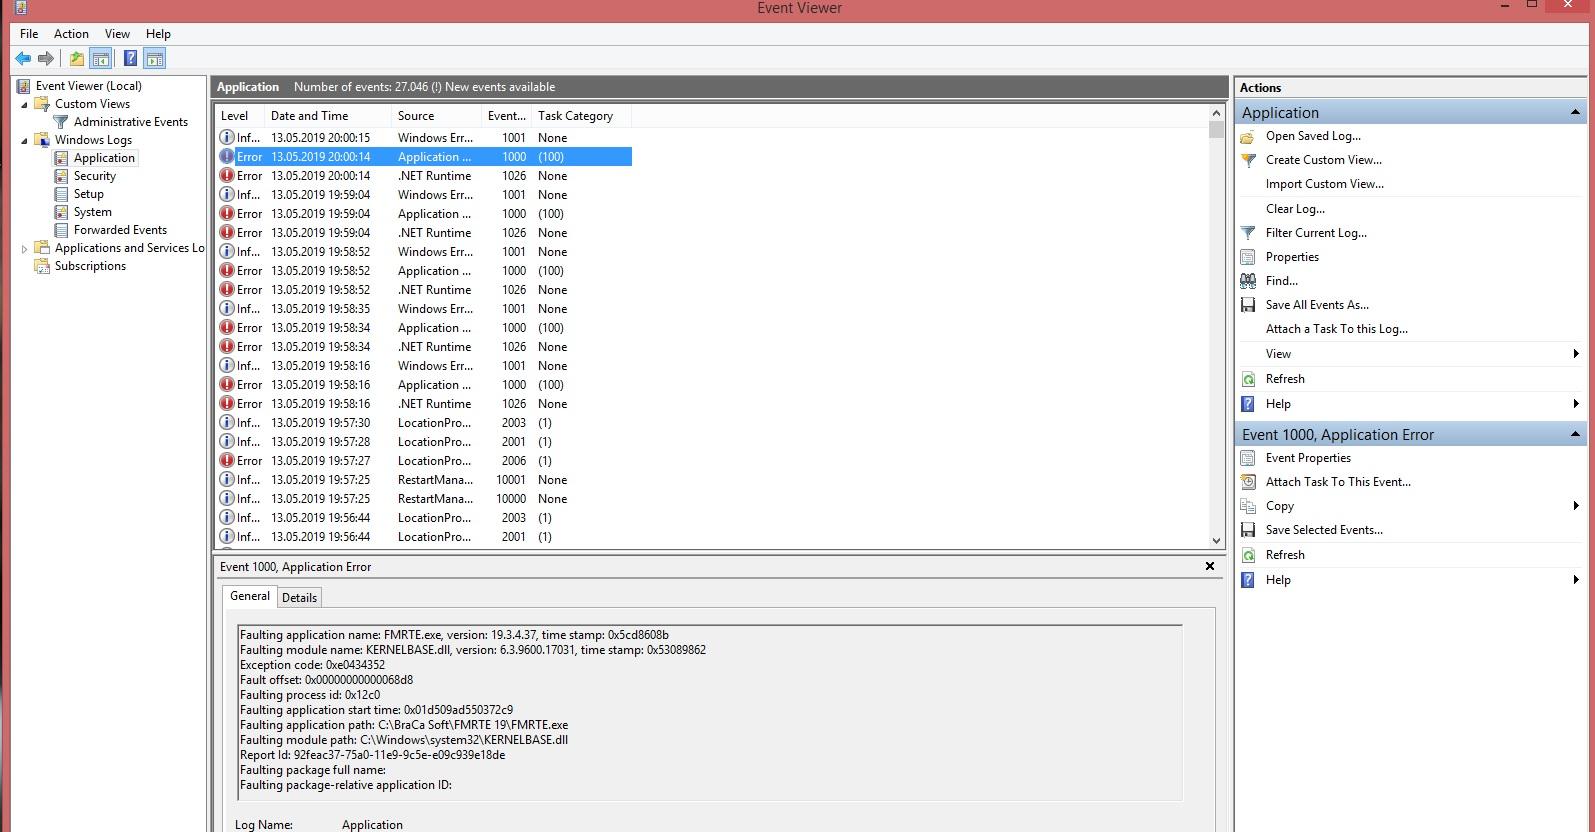Viewport: 1595px width, 832px height.
Task: Collapse the Application actions section
Action: coord(1575,112)
